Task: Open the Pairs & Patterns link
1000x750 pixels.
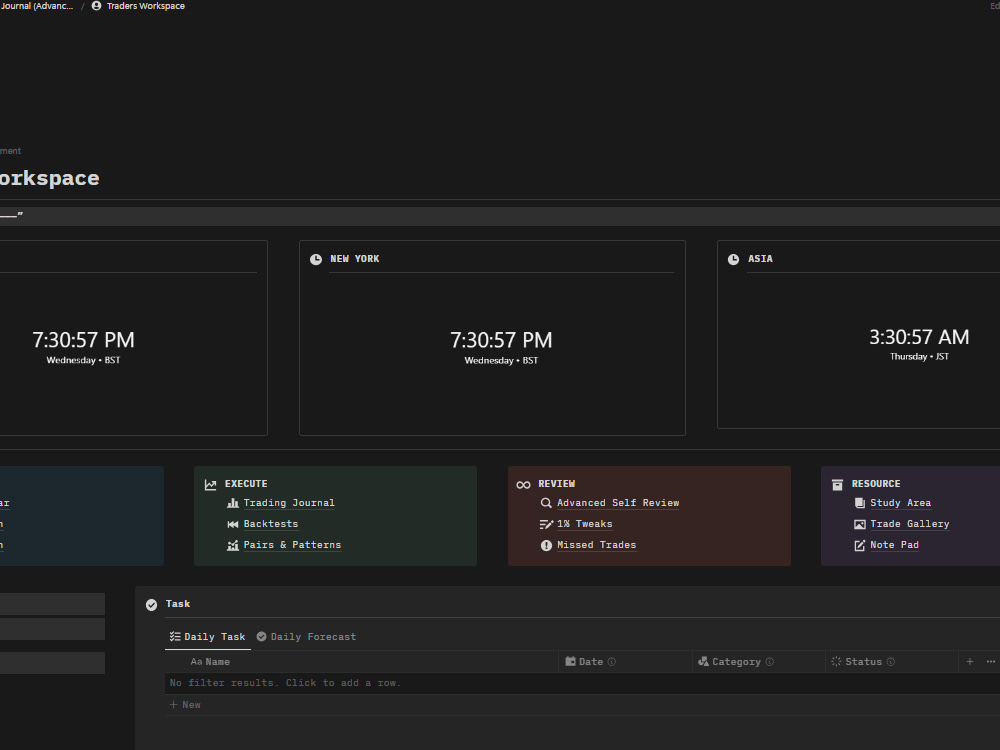Action: tap(292, 545)
